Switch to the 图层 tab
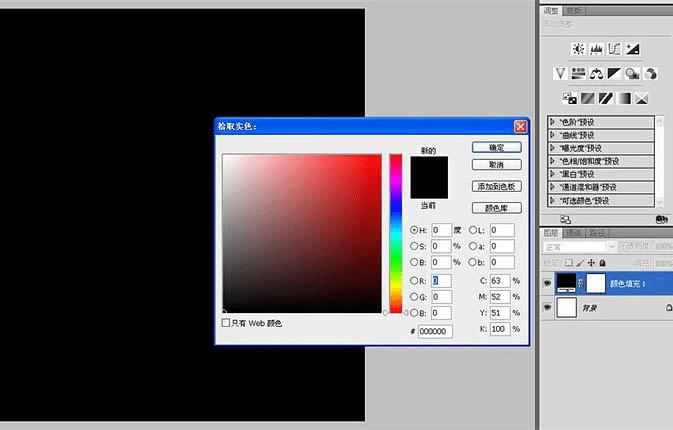The image size is (673, 430). pos(551,233)
